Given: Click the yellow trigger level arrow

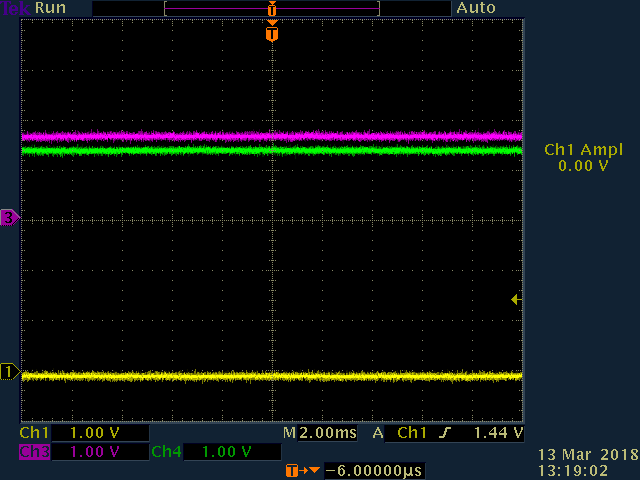Looking at the screenshot, I should tap(516, 300).
